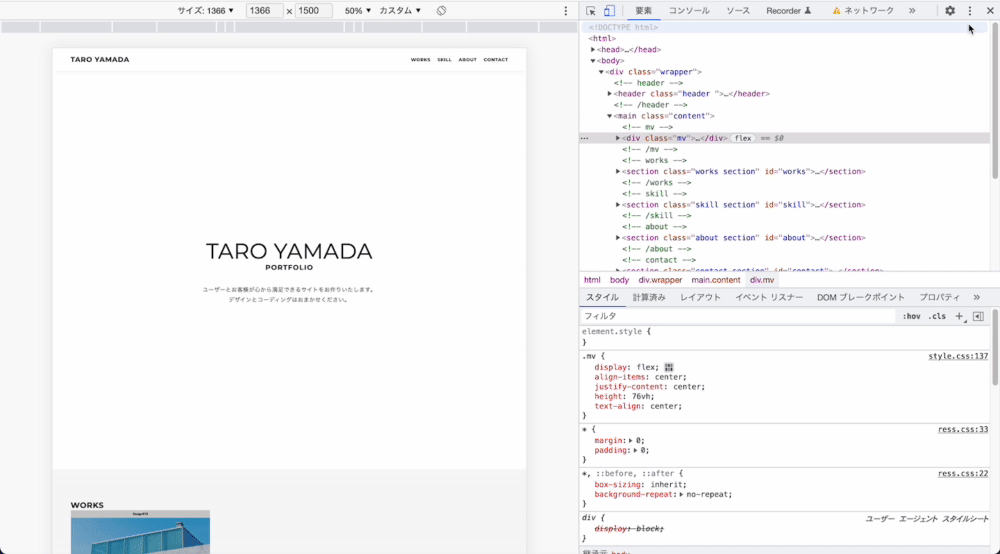1000x554 pixels.
Task: Click the height: 76vh value
Action: pyautogui.click(x=643, y=397)
